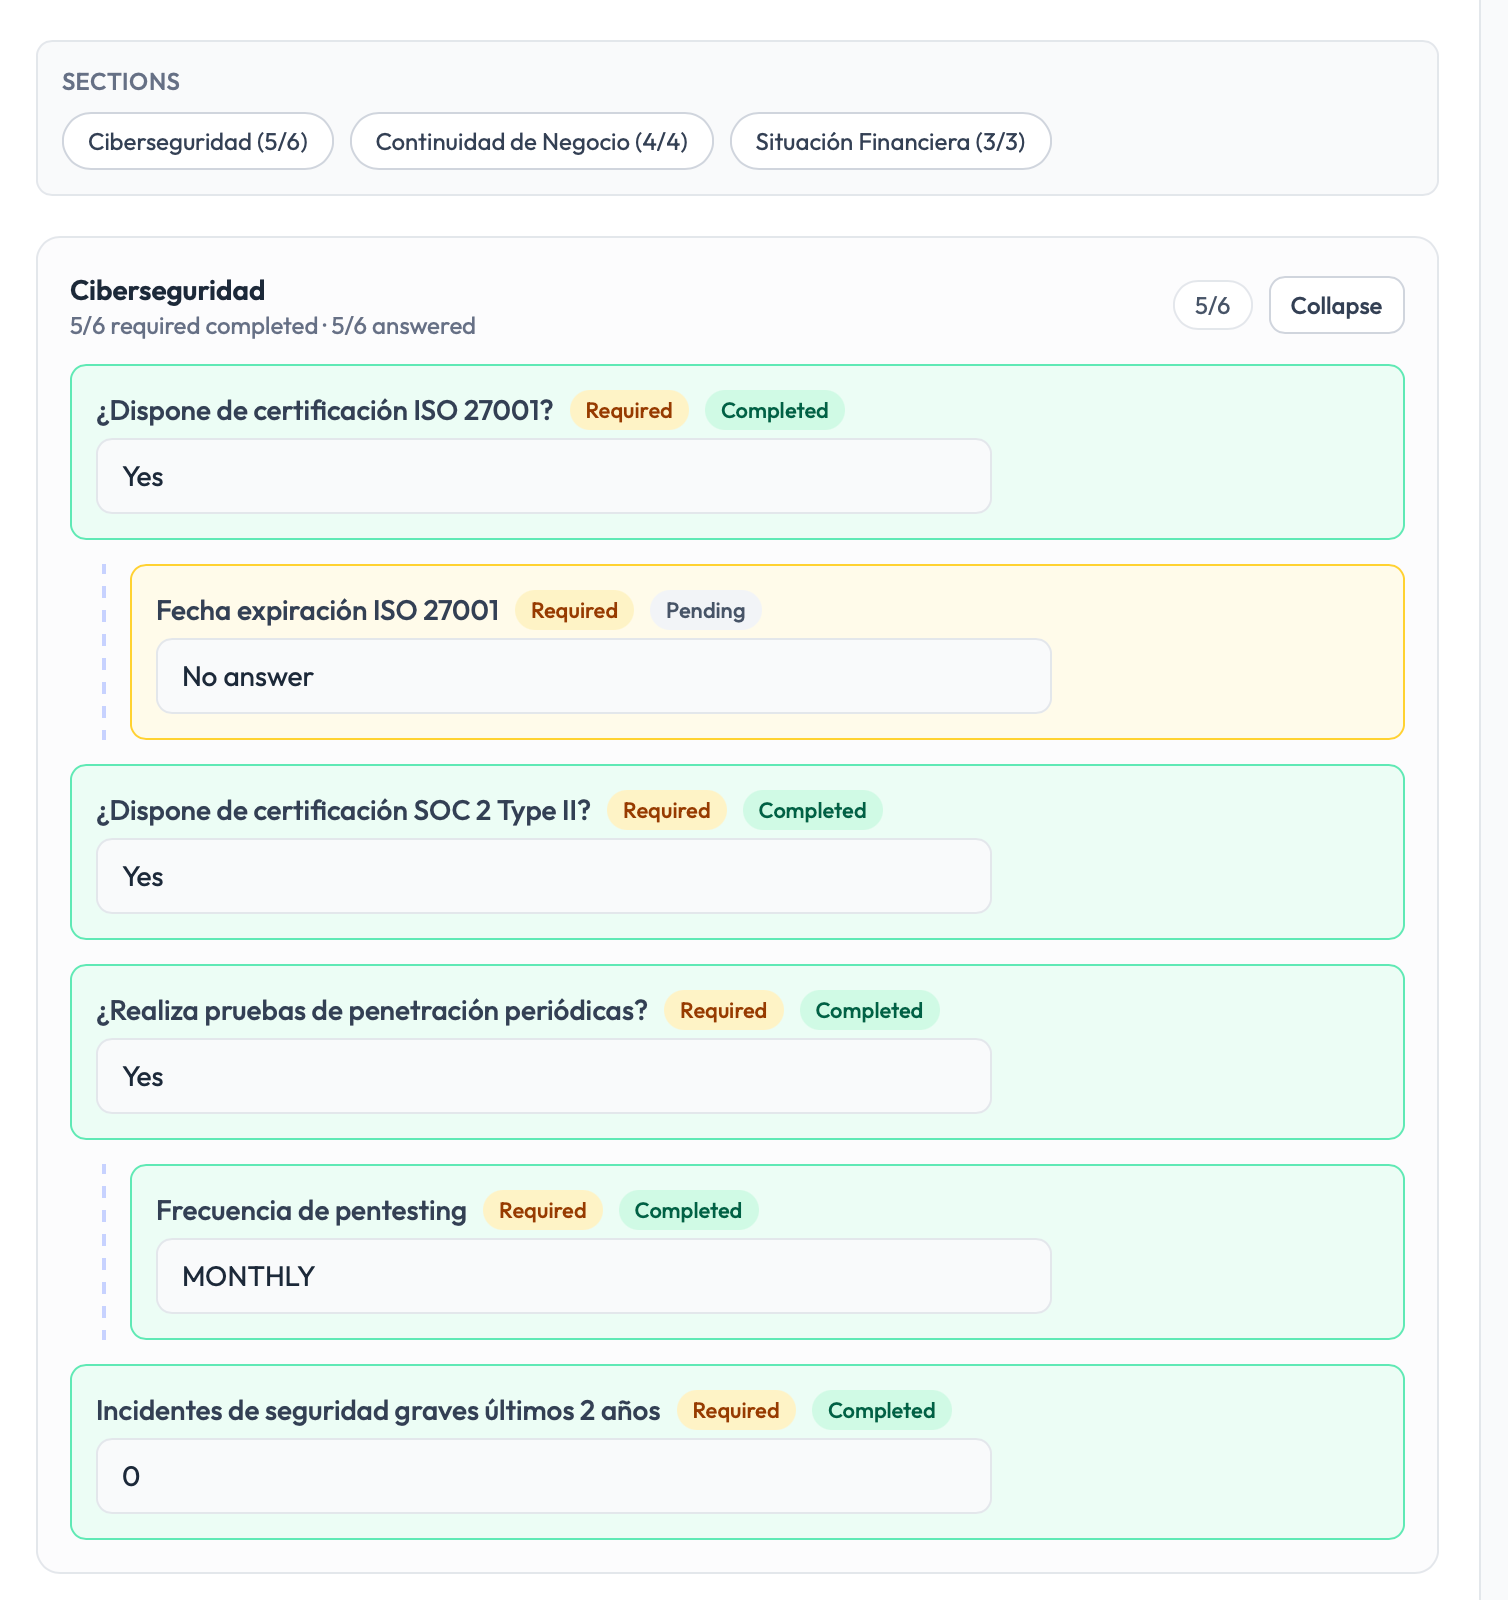Click Required badge on security incidents question
The height and width of the screenshot is (1600, 1508).
[736, 1410]
